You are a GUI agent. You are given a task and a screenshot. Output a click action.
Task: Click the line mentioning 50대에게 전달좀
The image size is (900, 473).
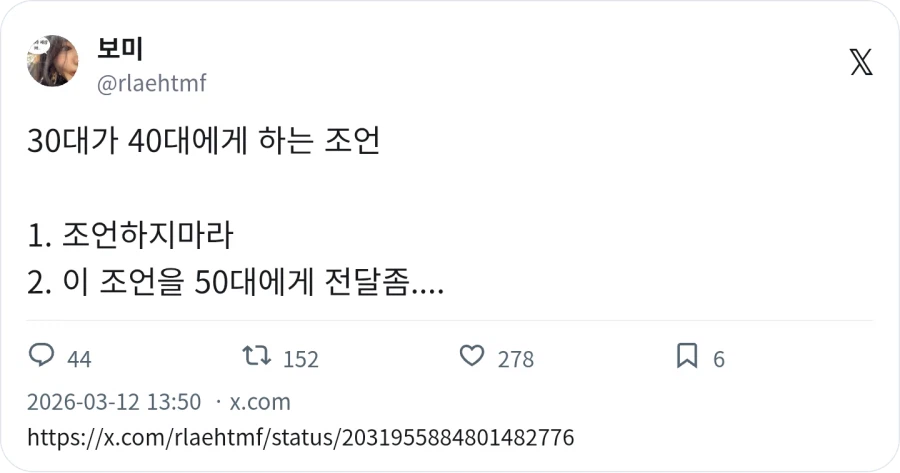pyautogui.click(x=236, y=283)
